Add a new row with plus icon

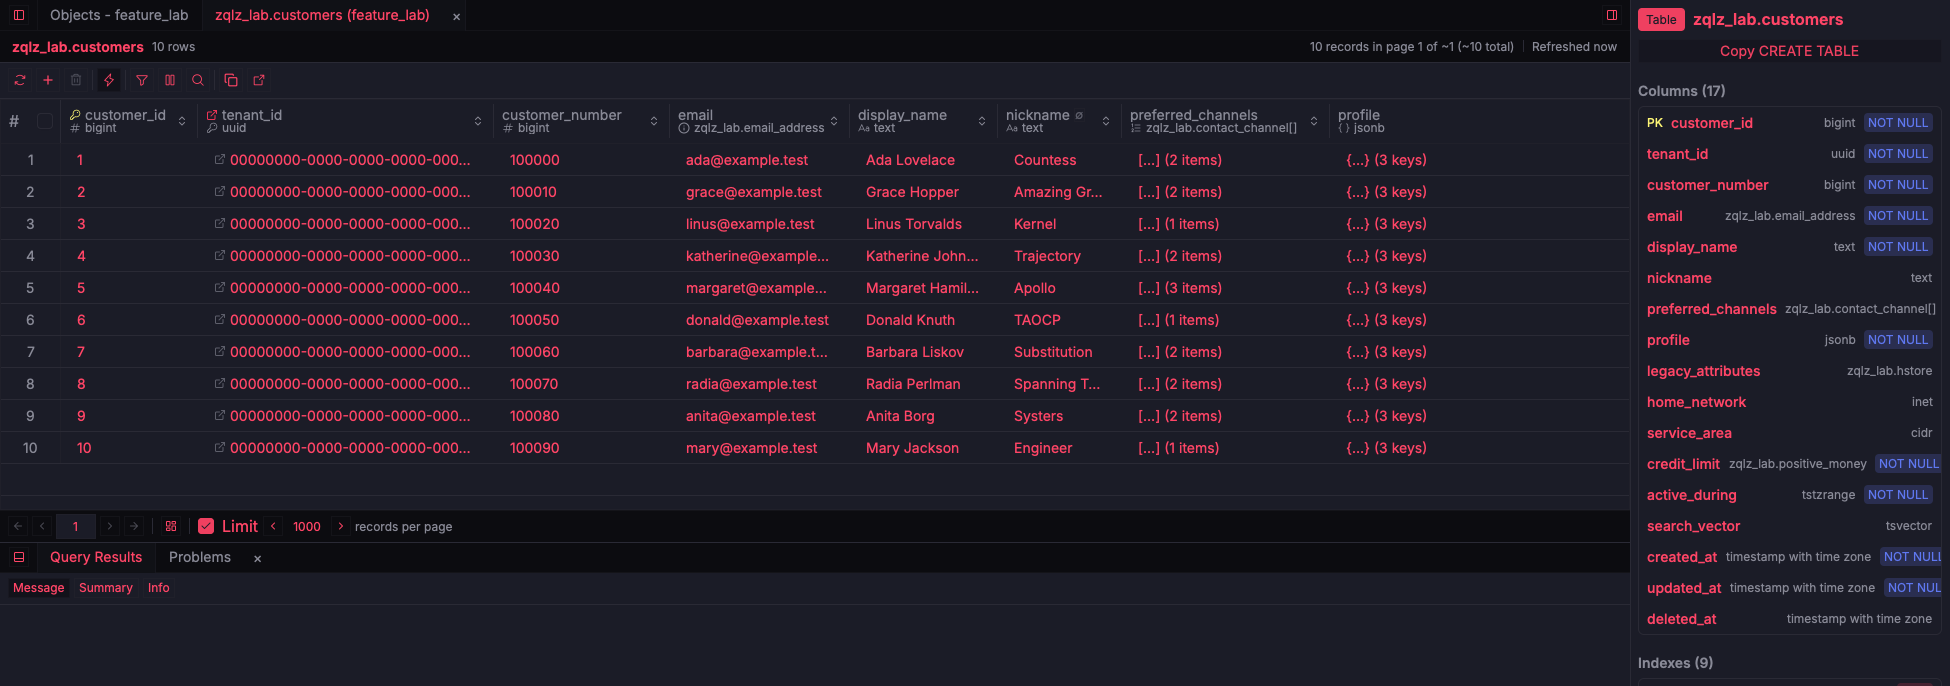(x=48, y=80)
